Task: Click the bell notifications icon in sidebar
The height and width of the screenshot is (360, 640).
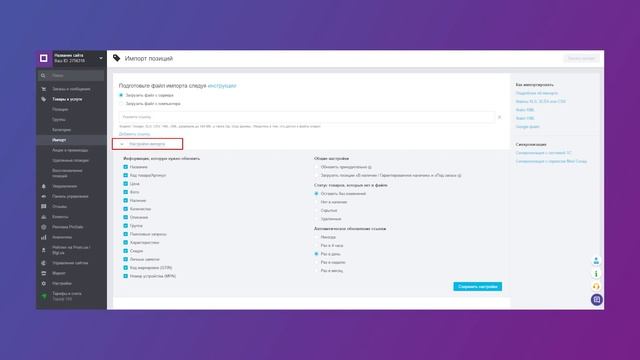Action: pyautogui.click(x=44, y=186)
